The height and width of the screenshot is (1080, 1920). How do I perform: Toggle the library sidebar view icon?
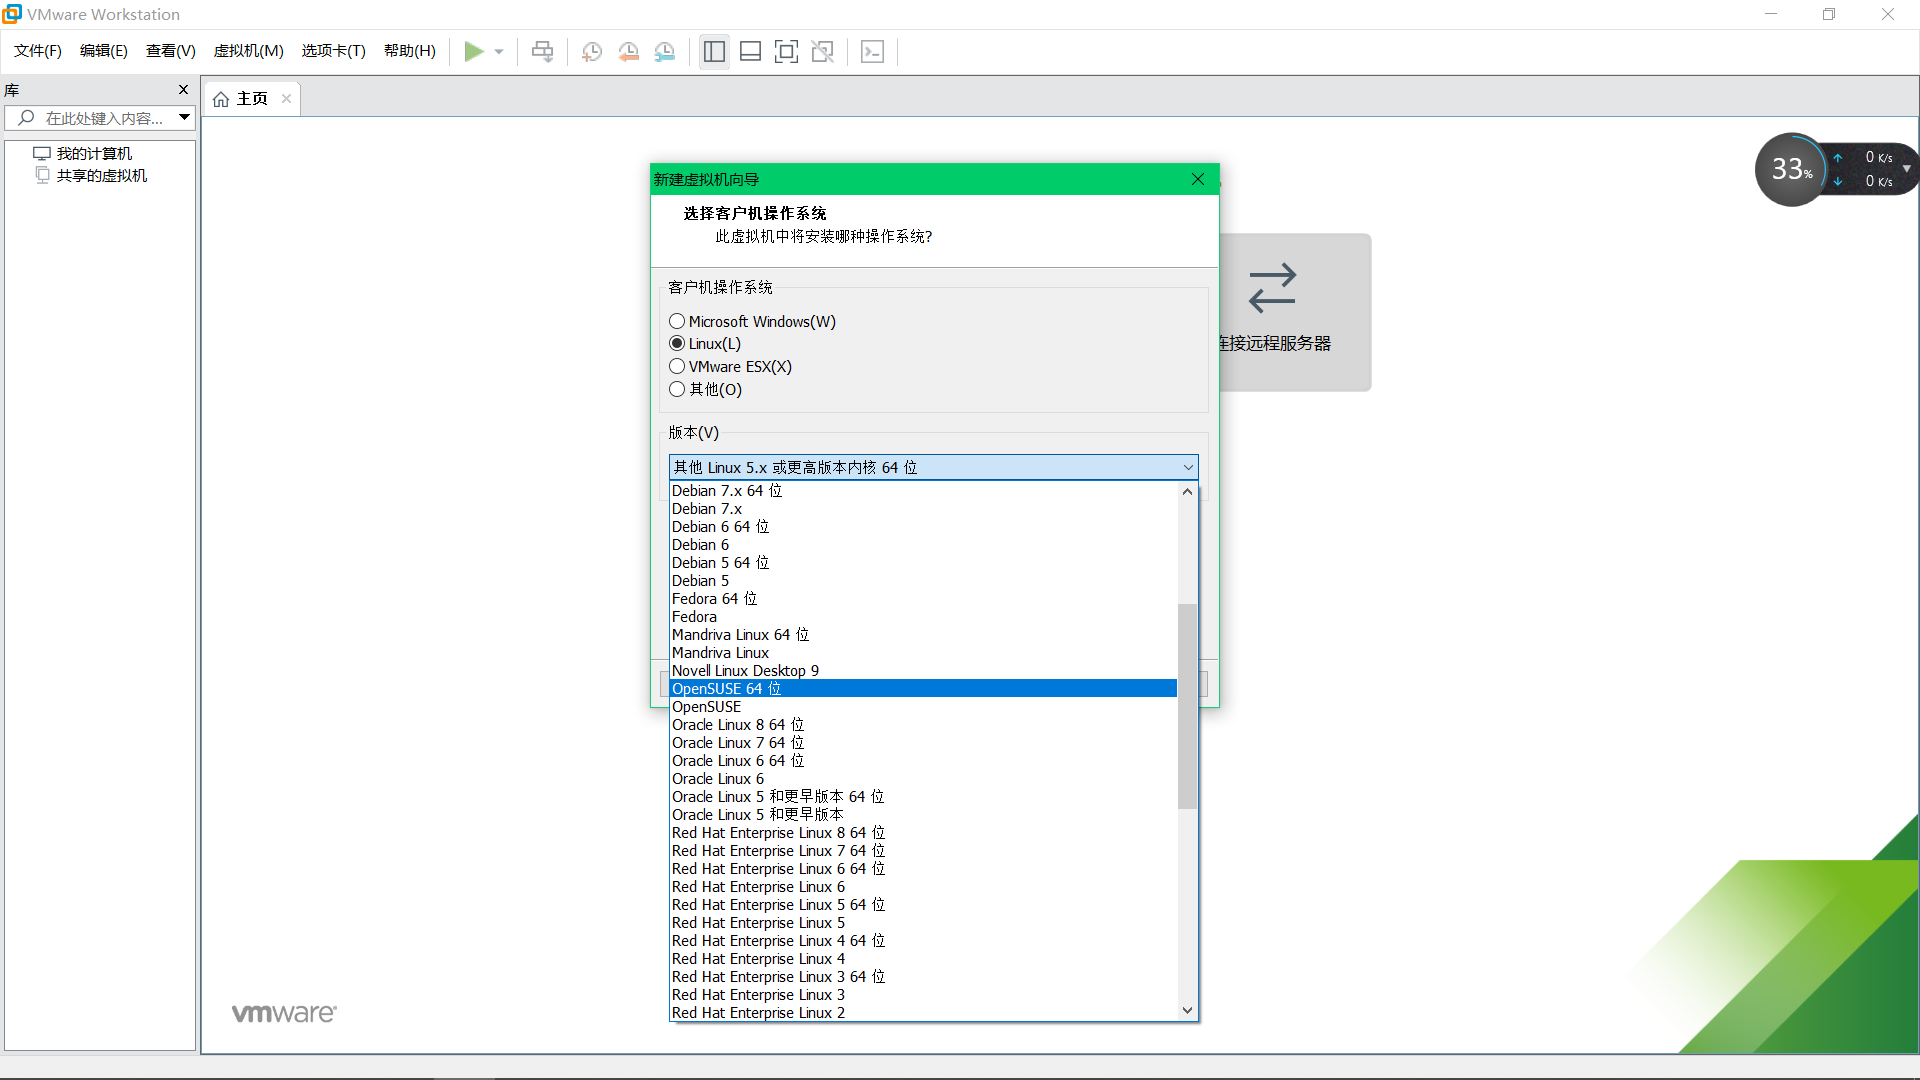[714, 51]
